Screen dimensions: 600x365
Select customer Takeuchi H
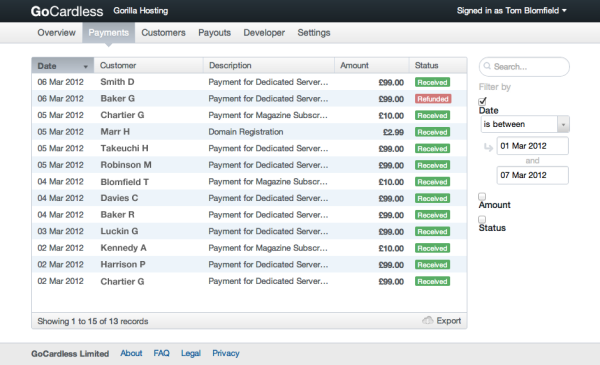tap(124, 148)
